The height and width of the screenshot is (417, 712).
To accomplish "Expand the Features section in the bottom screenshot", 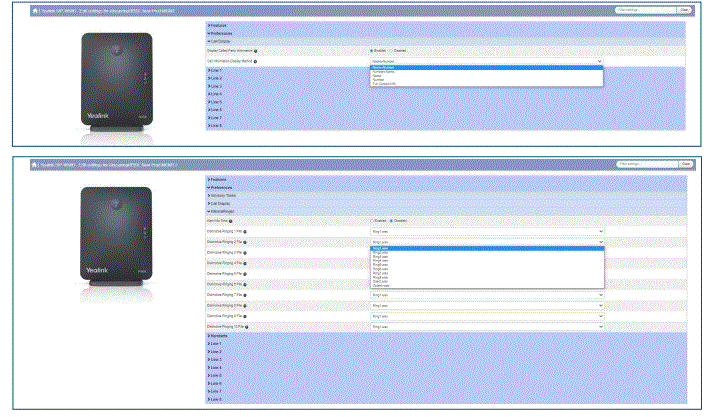I will tap(446, 180).
